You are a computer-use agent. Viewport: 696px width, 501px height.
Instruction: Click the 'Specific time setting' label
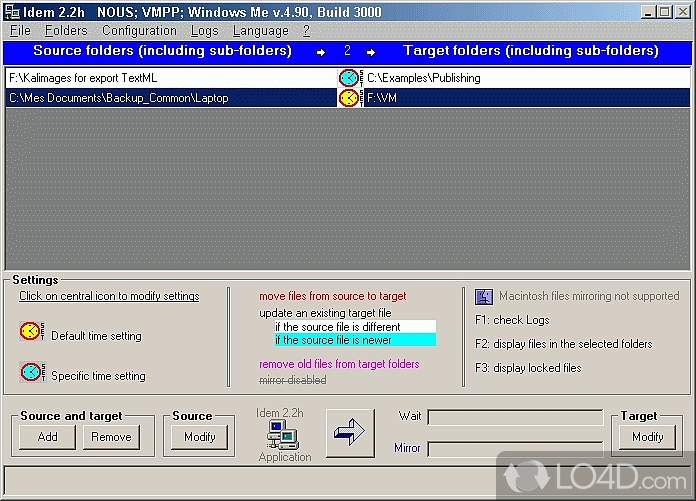point(98,376)
